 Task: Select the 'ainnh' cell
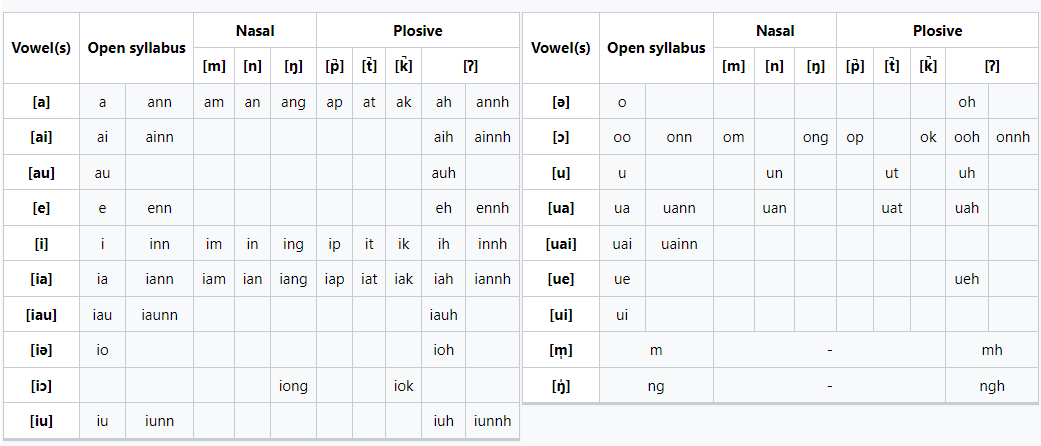492,137
